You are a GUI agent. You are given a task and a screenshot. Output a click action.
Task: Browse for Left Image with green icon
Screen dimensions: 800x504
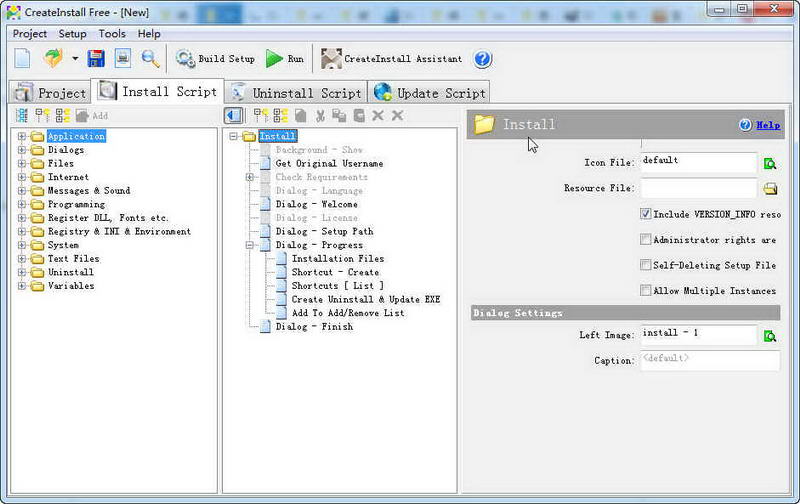click(770, 336)
